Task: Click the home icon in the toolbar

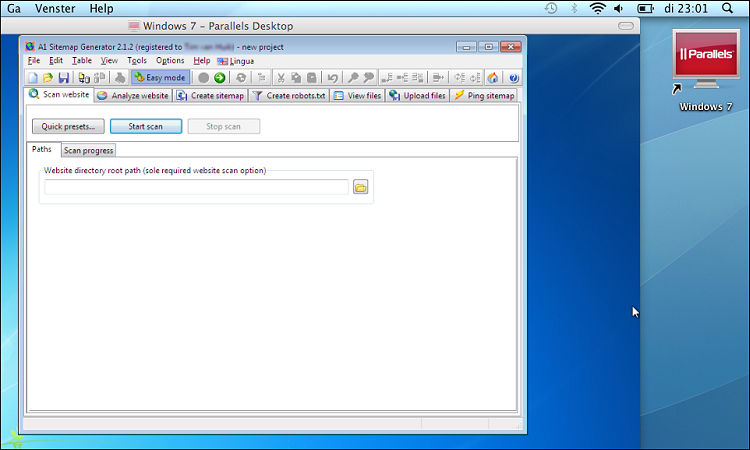Action: (493, 77)
